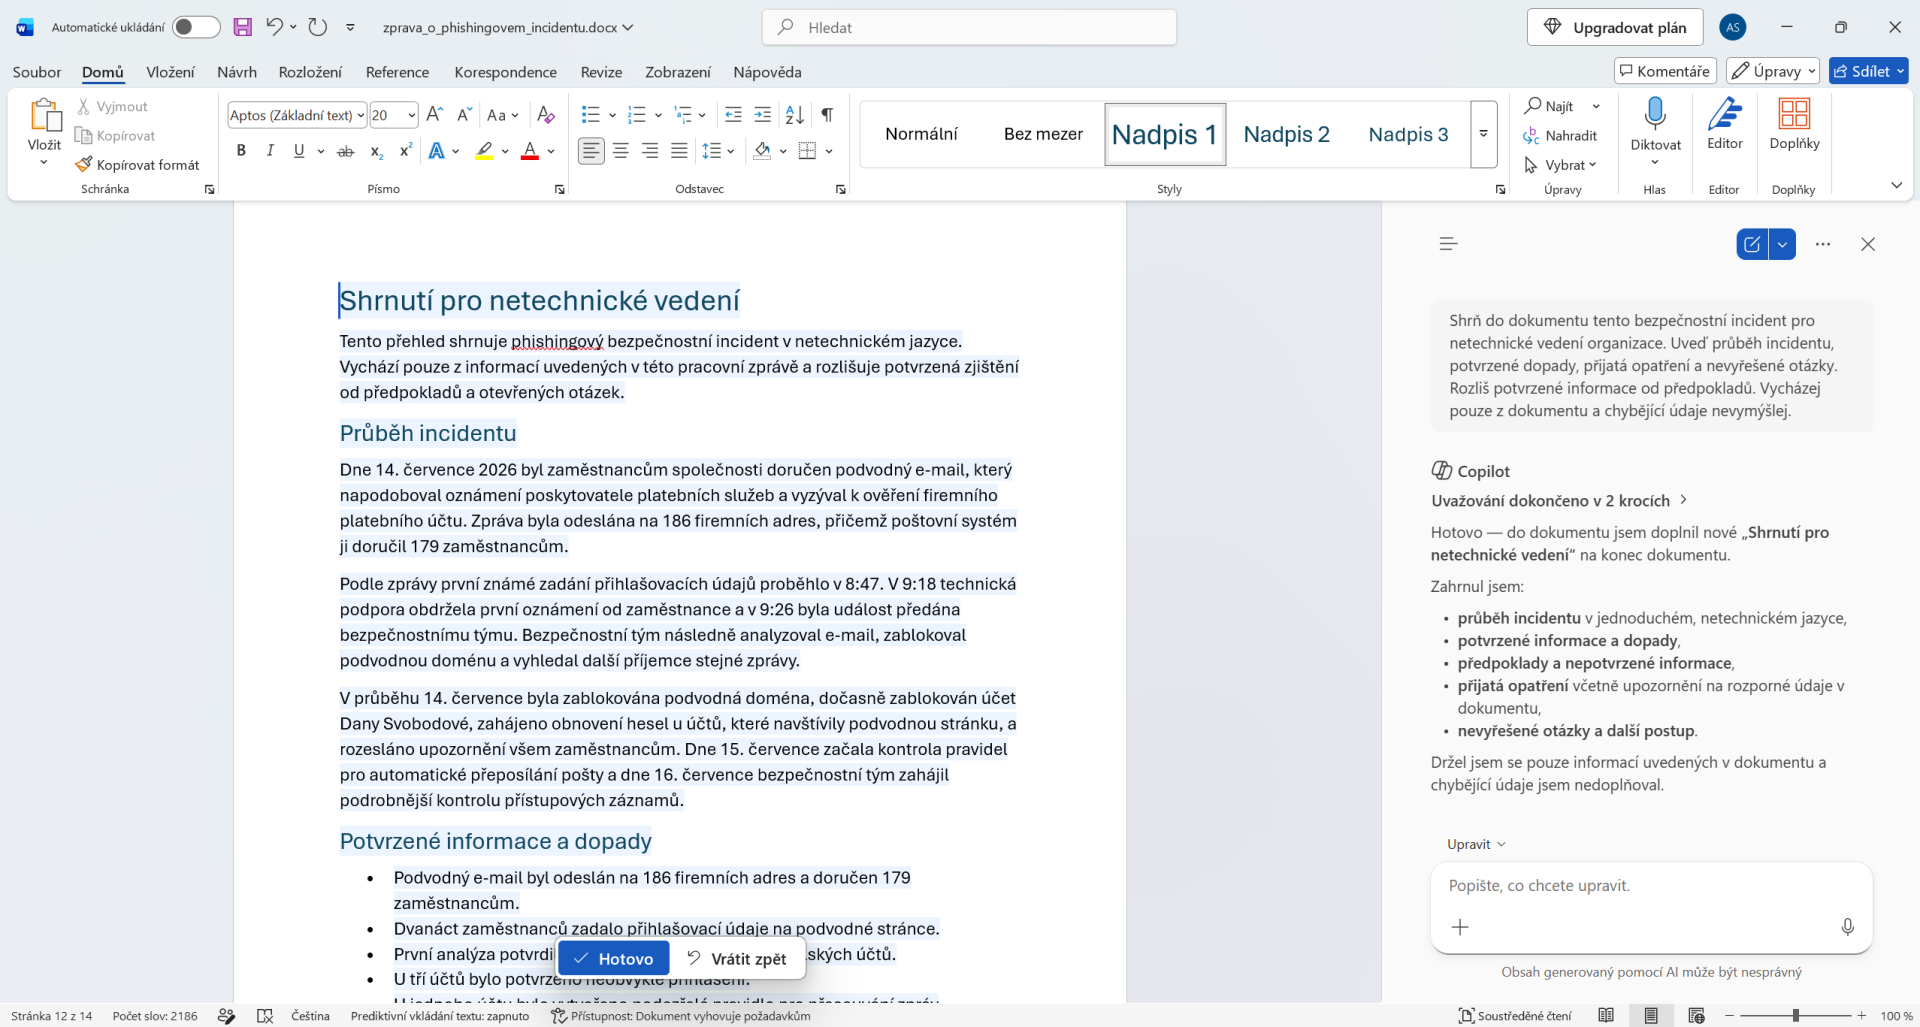1920x1027 pixels.
Task: Open font name dropdown
Action: point(360,115)
